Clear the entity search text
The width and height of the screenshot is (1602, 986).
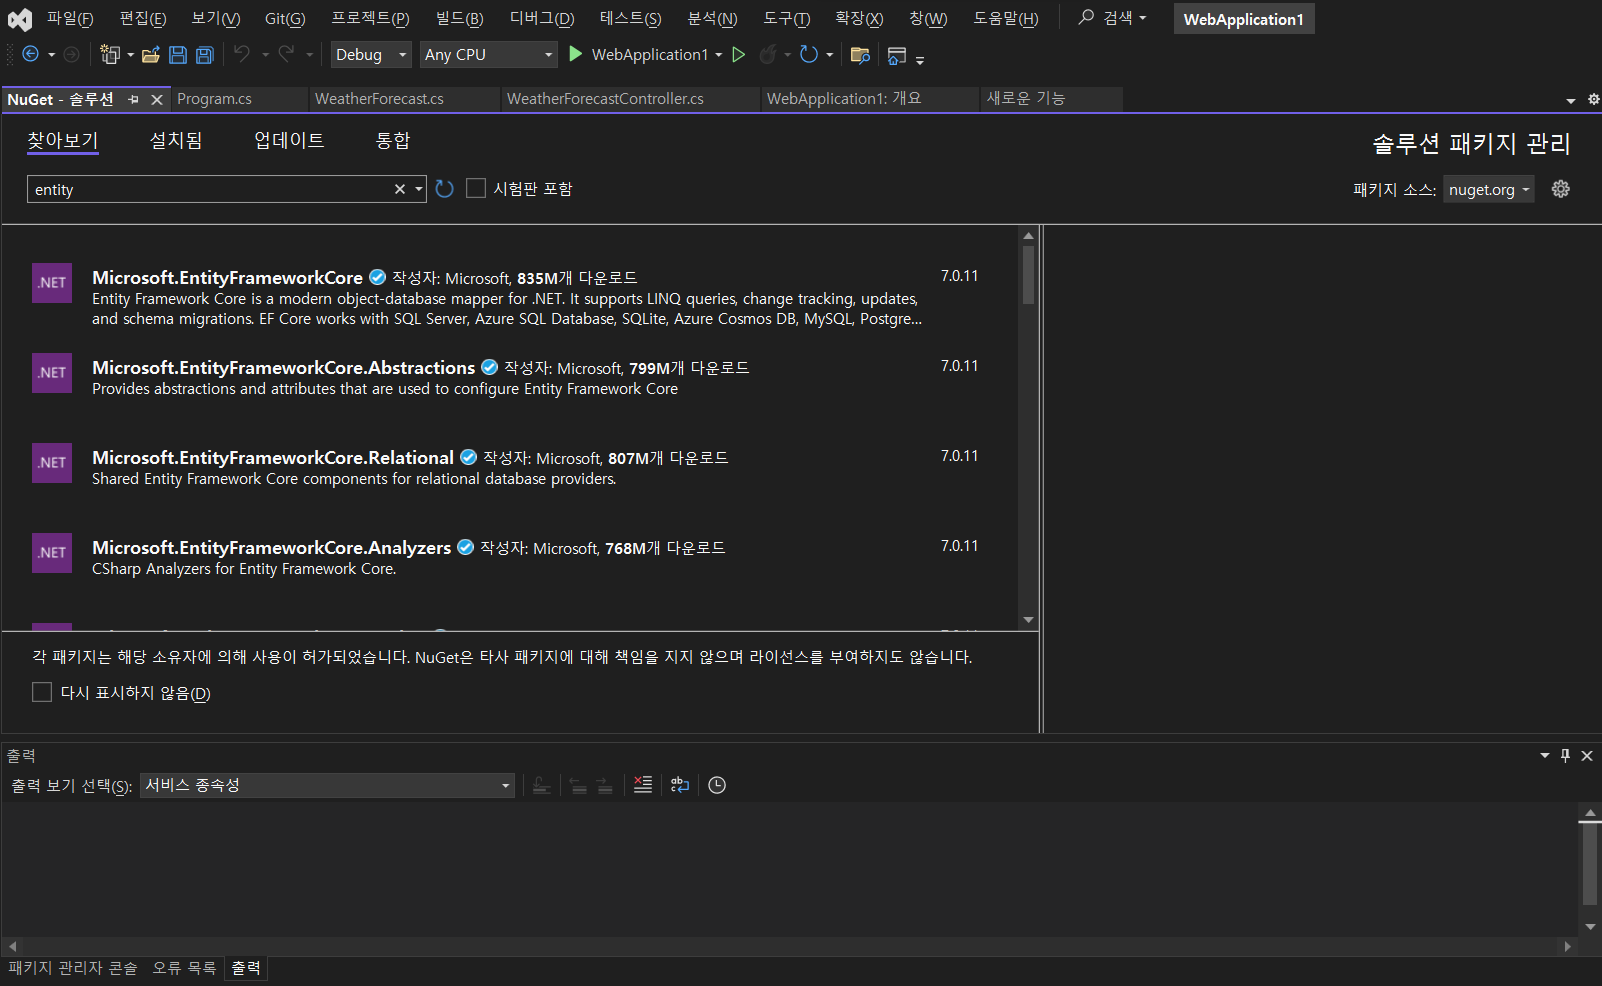[x=400, y=189]
